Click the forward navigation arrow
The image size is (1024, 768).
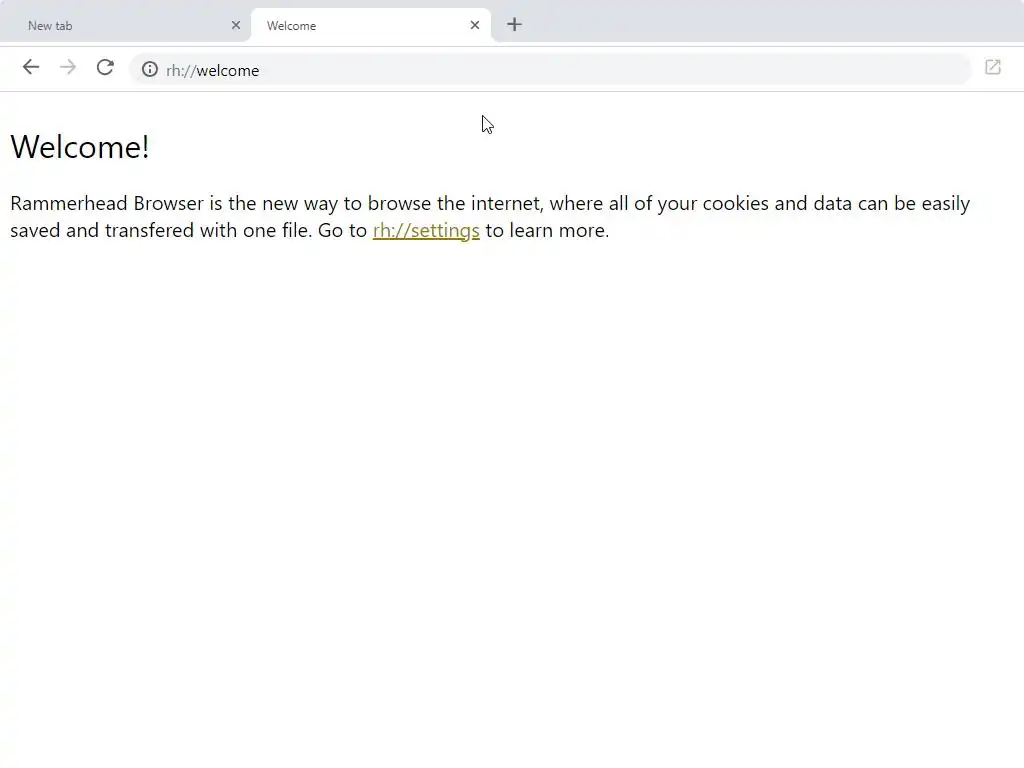tap(68, 67)
